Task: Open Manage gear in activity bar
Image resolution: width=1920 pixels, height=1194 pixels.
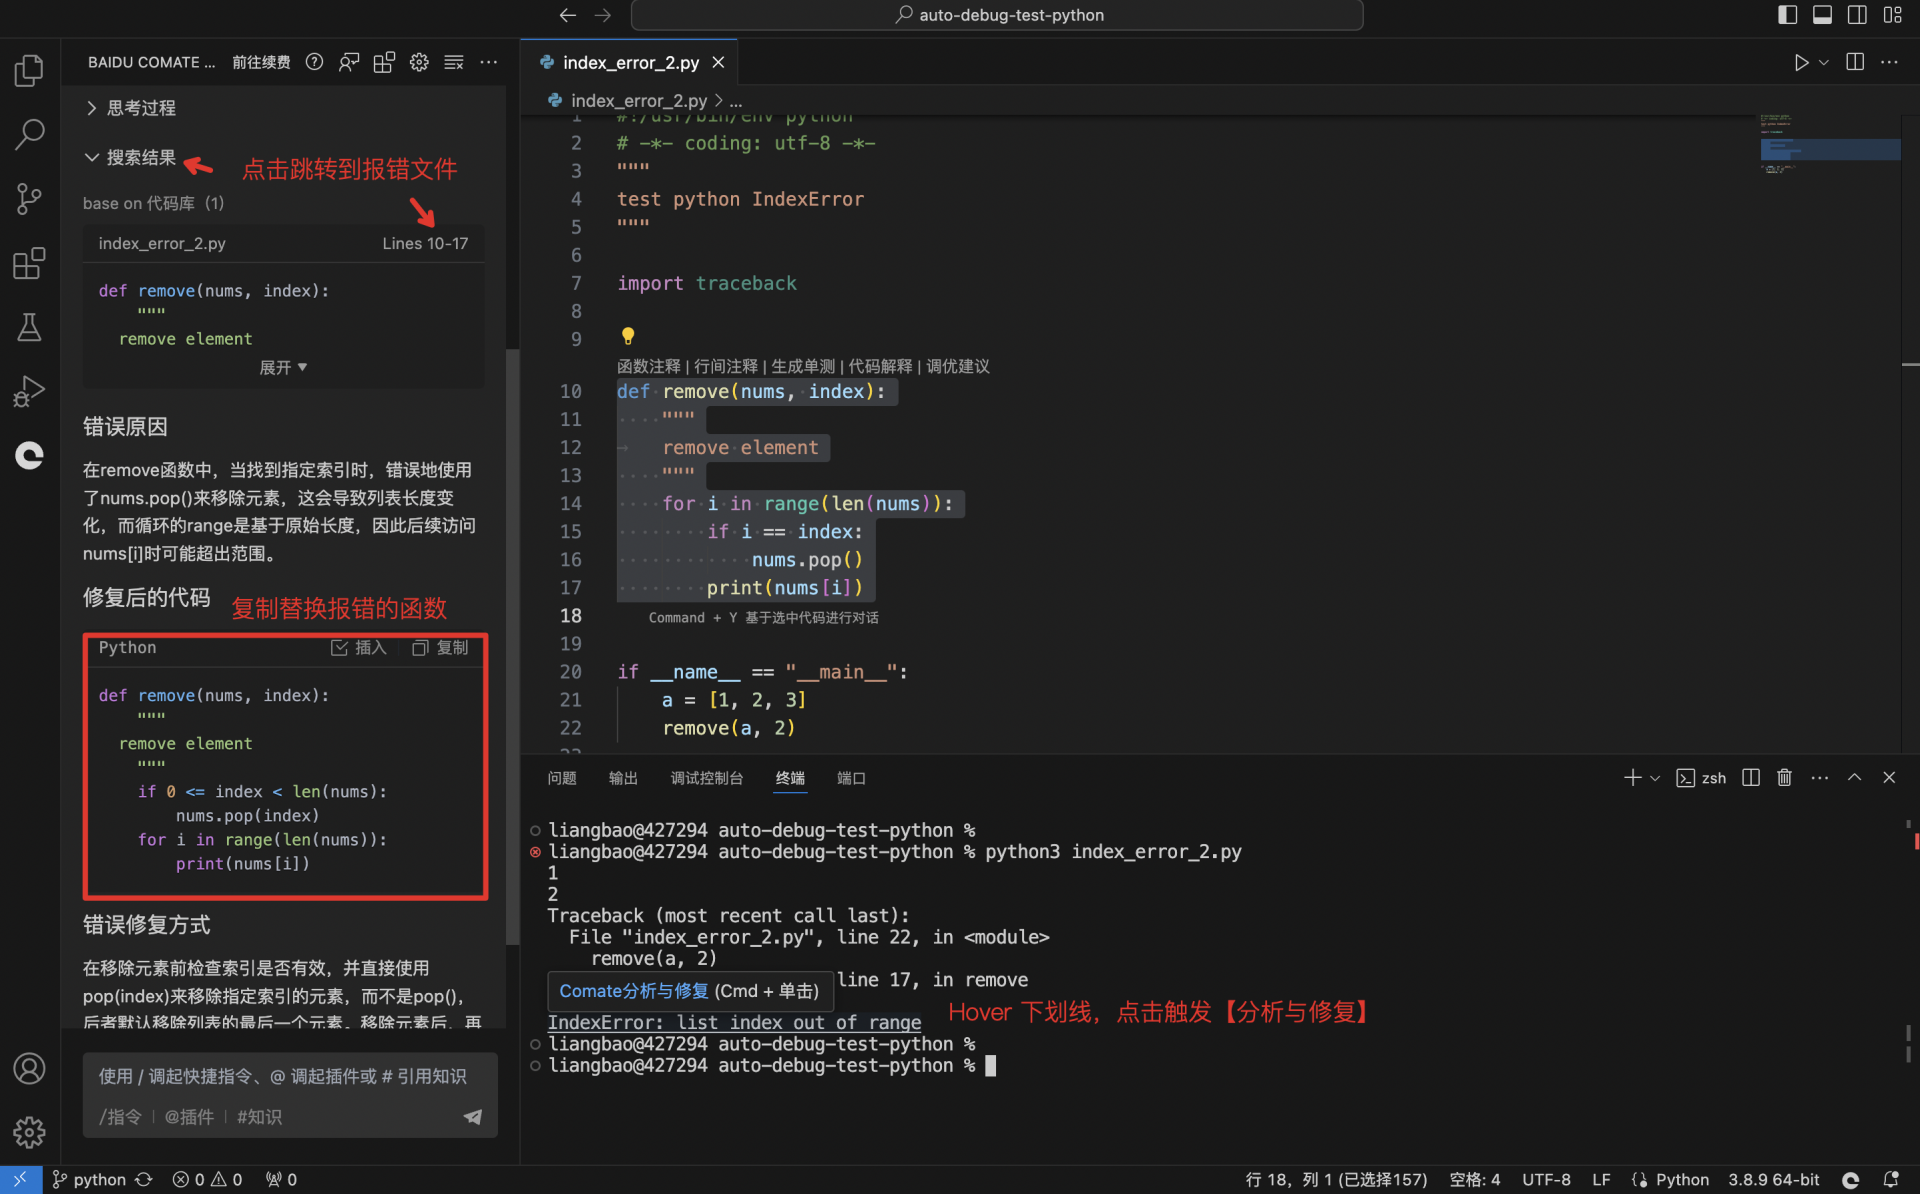Action: tap(29, 1132)
